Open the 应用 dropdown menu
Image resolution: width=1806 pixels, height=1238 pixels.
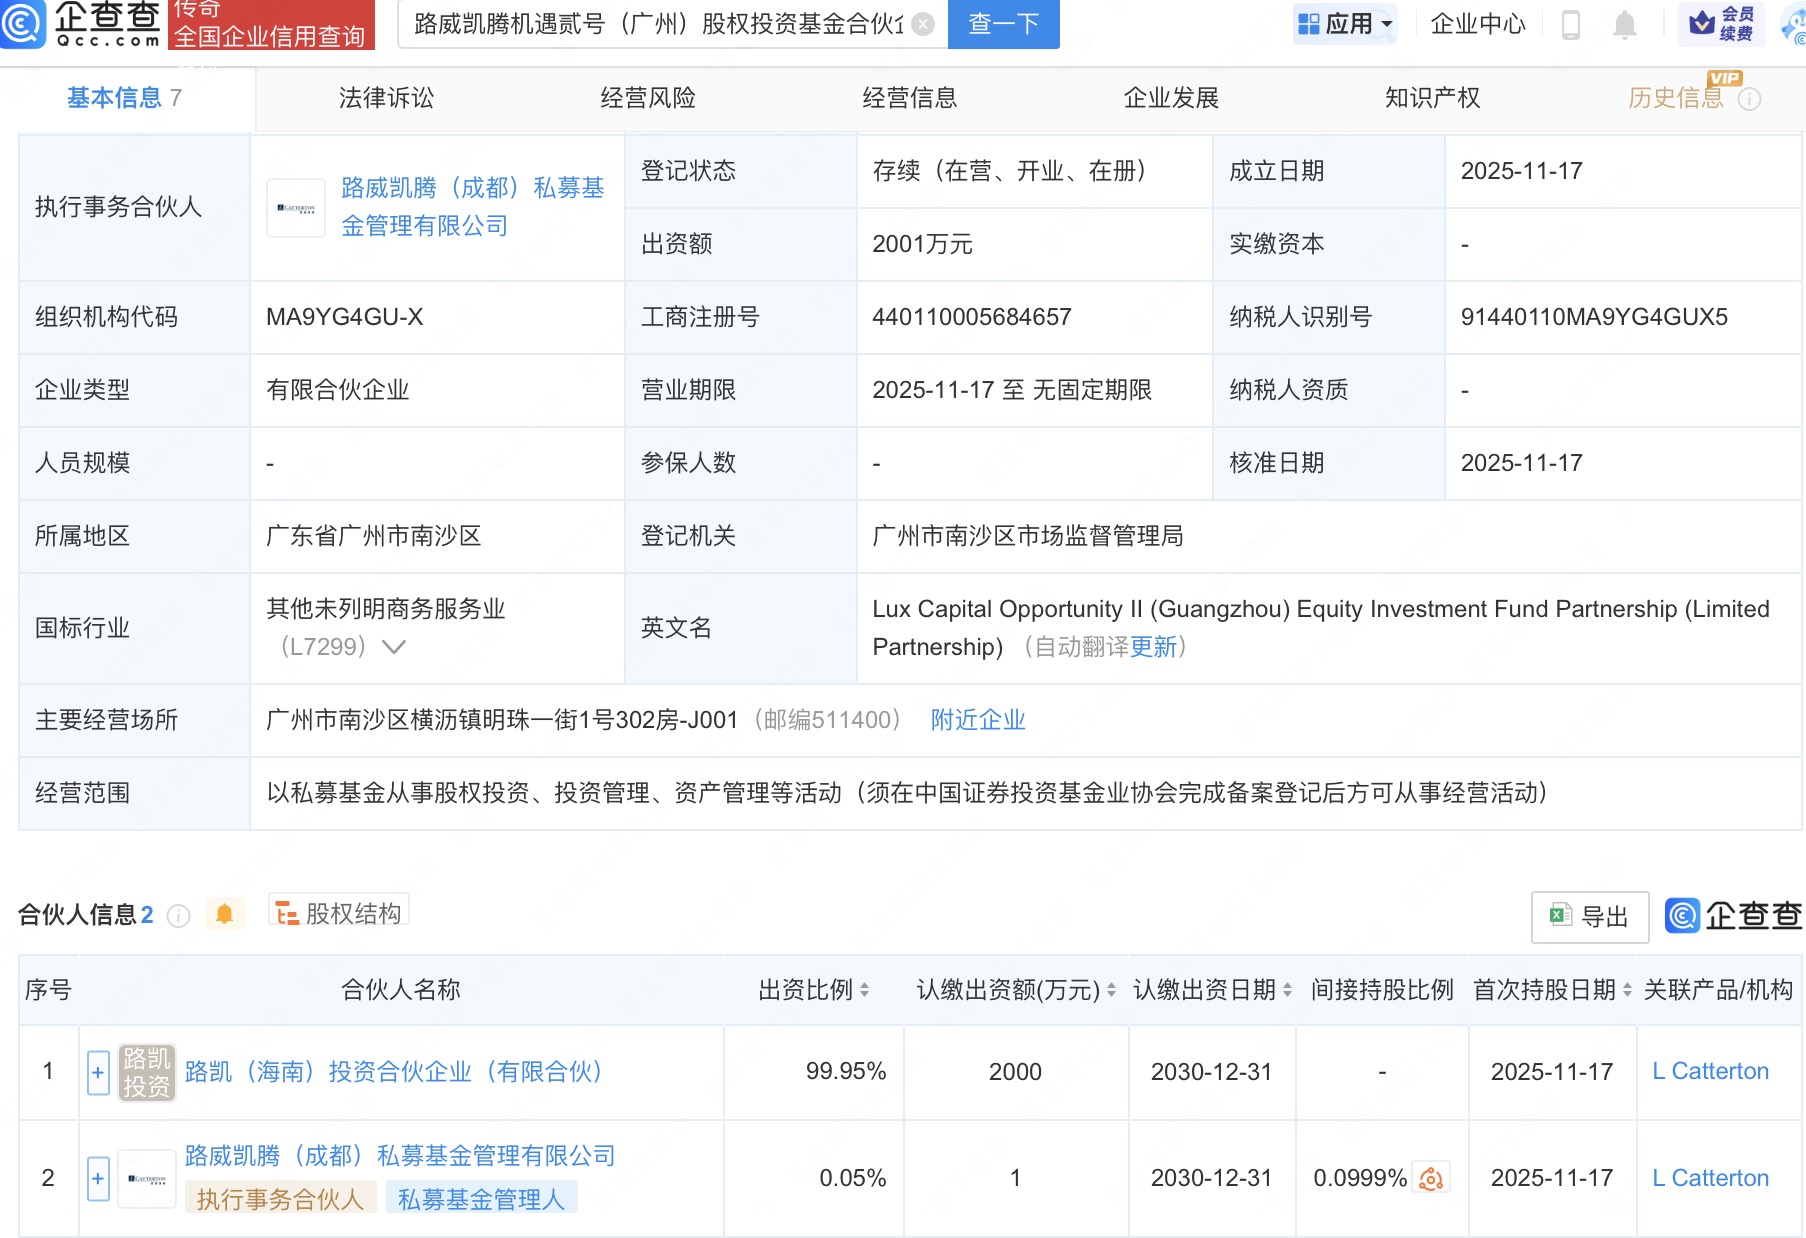click(1345, 24)
